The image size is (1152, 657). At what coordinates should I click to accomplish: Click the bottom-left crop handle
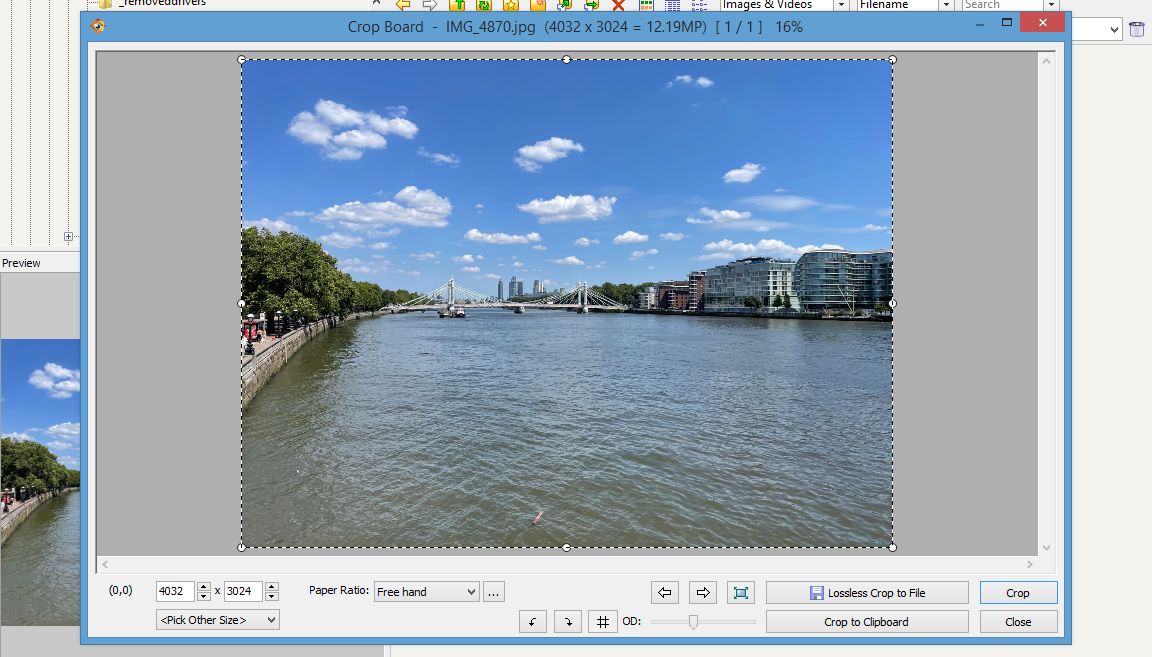pyautogui.click(x=242, y=548)
